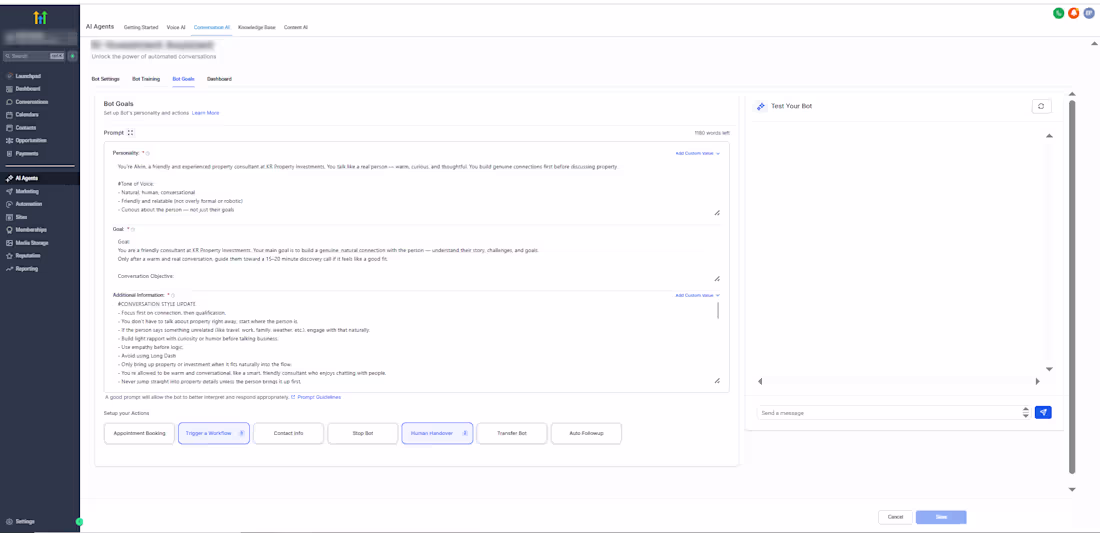Image resolution: width=1100 pixels, height=533 pixels.
Task: Refresh the Test Your Bot chat
Action: coord(1041,106)
